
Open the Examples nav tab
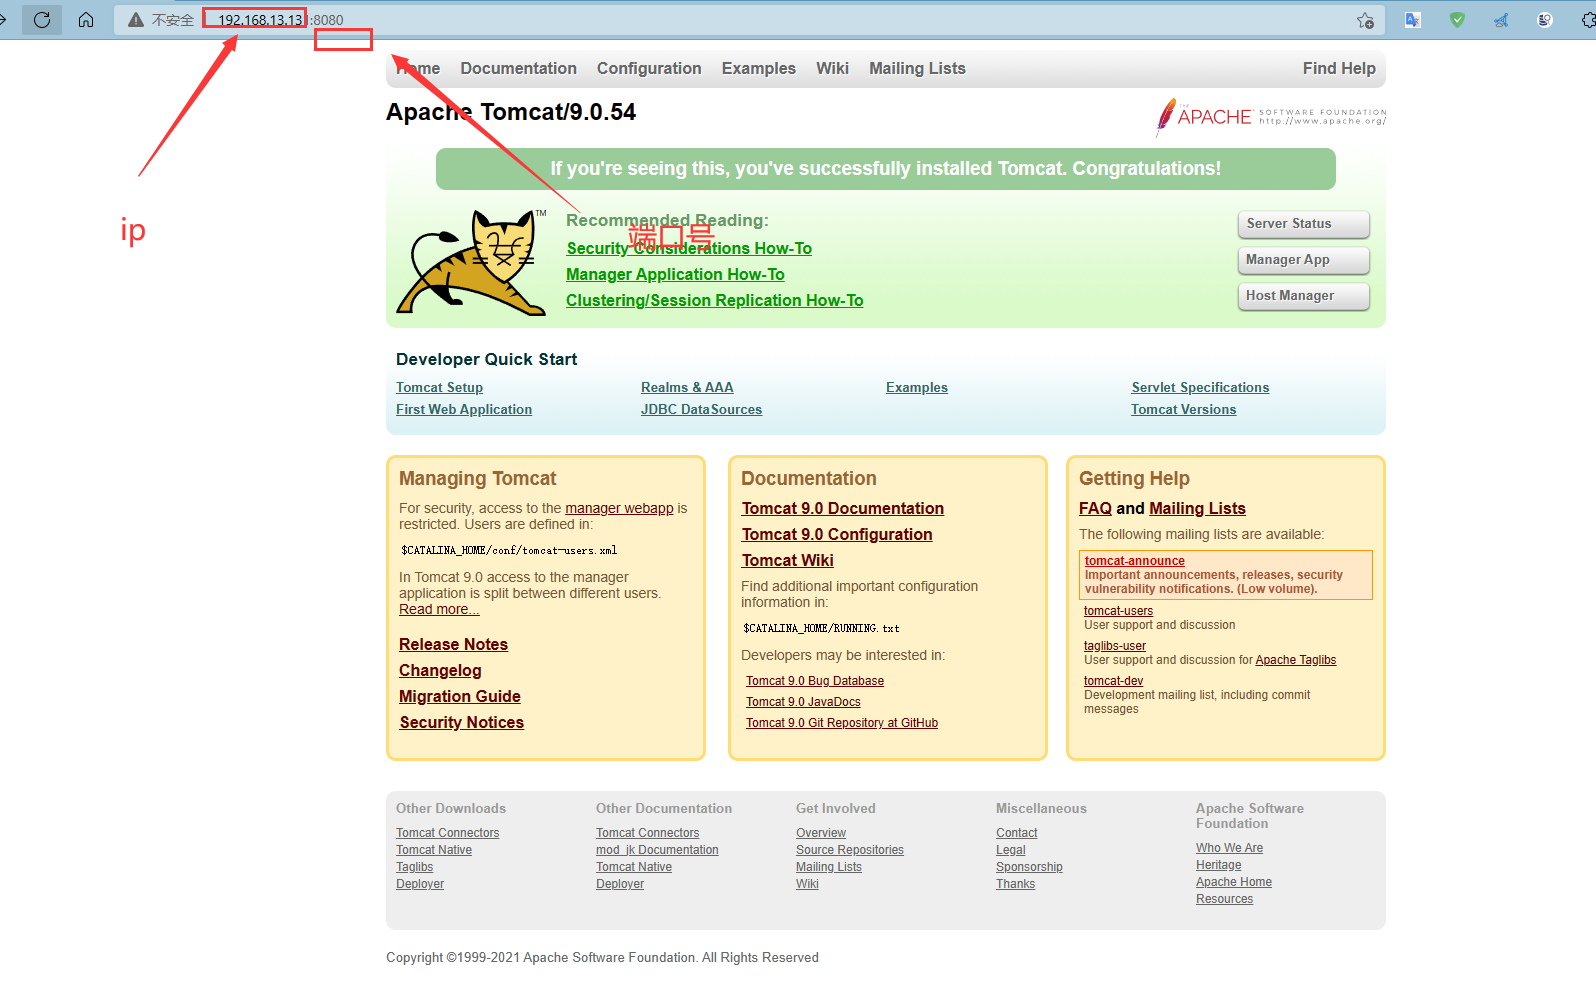point(759,68)
